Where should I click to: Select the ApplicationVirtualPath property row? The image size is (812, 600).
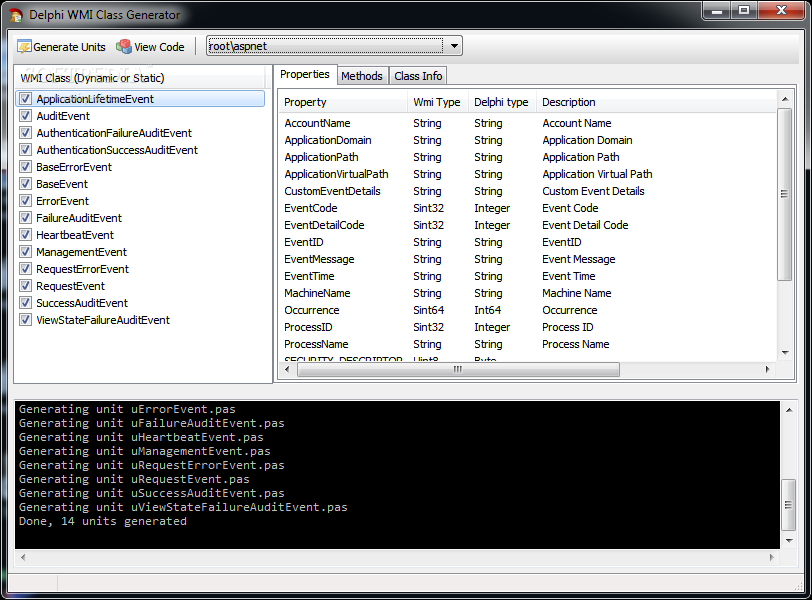point(528,174)
